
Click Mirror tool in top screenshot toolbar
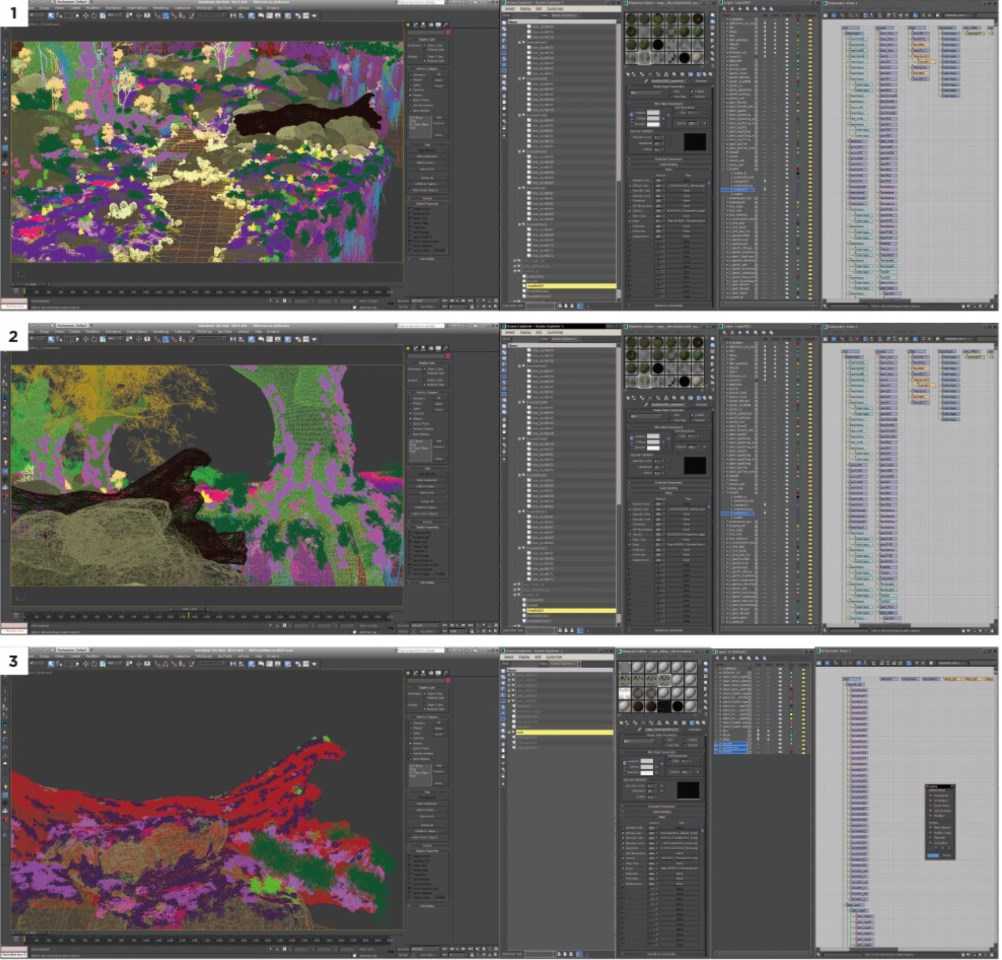233,15
